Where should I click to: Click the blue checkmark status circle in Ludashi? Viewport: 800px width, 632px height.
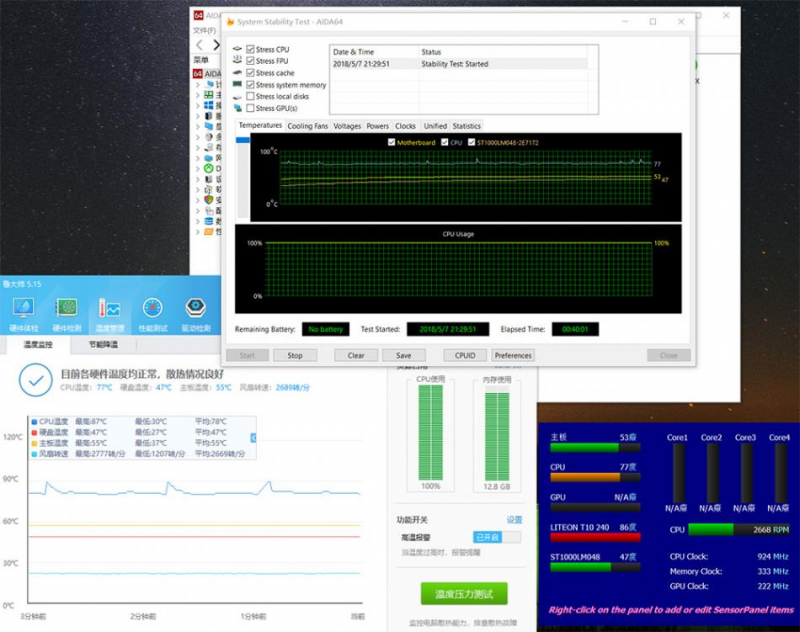point(36,380)
